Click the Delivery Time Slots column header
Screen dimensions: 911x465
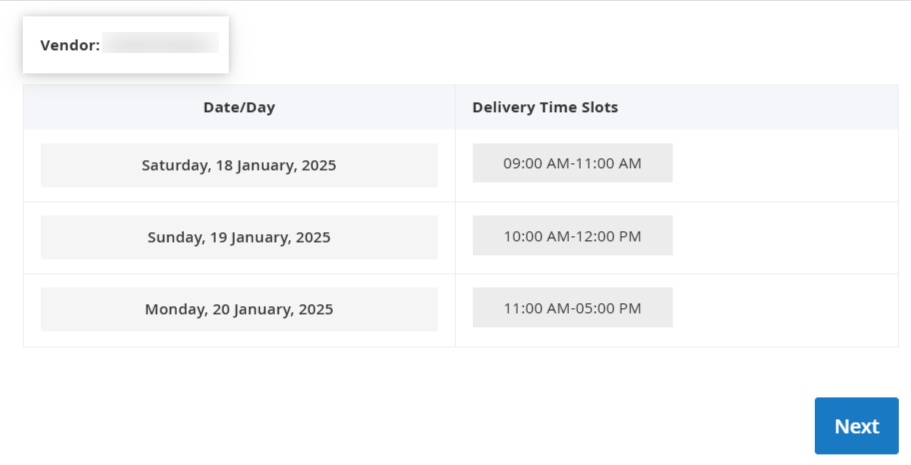545,107
